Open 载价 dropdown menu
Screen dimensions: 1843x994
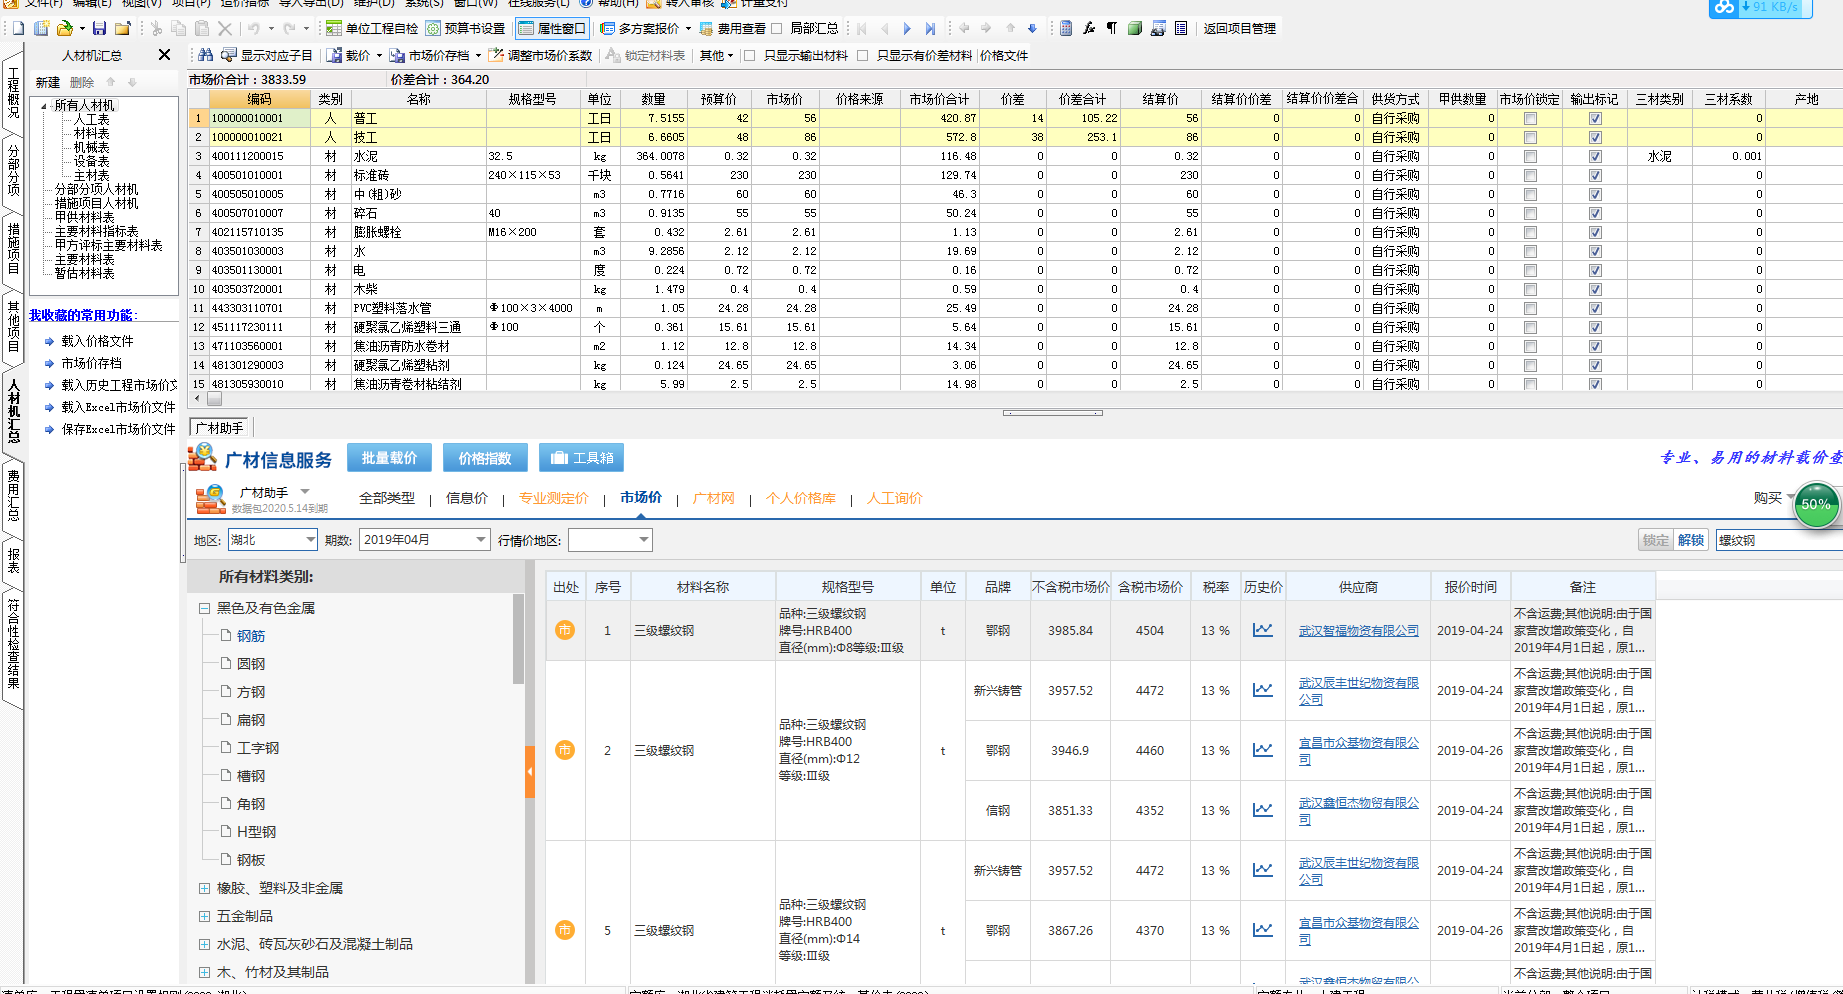(380, 56)
